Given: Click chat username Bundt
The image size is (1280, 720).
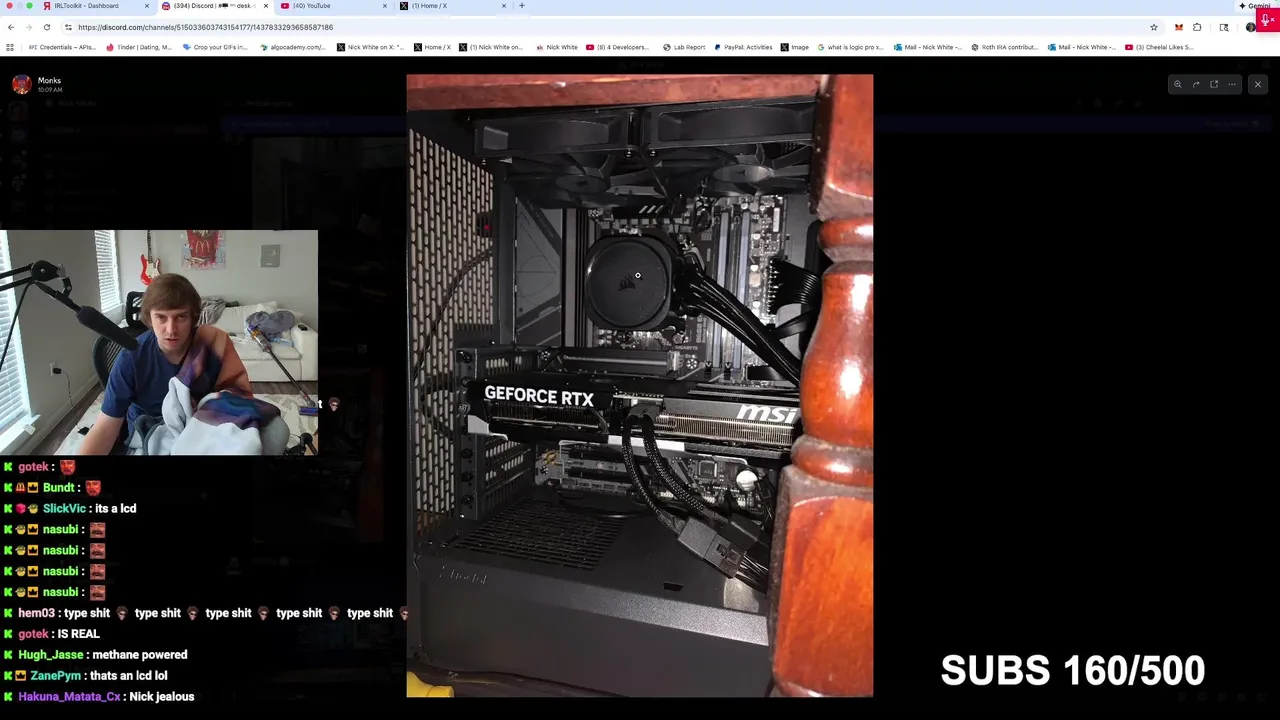Looking at the screenshot, I should coord(59,487).
